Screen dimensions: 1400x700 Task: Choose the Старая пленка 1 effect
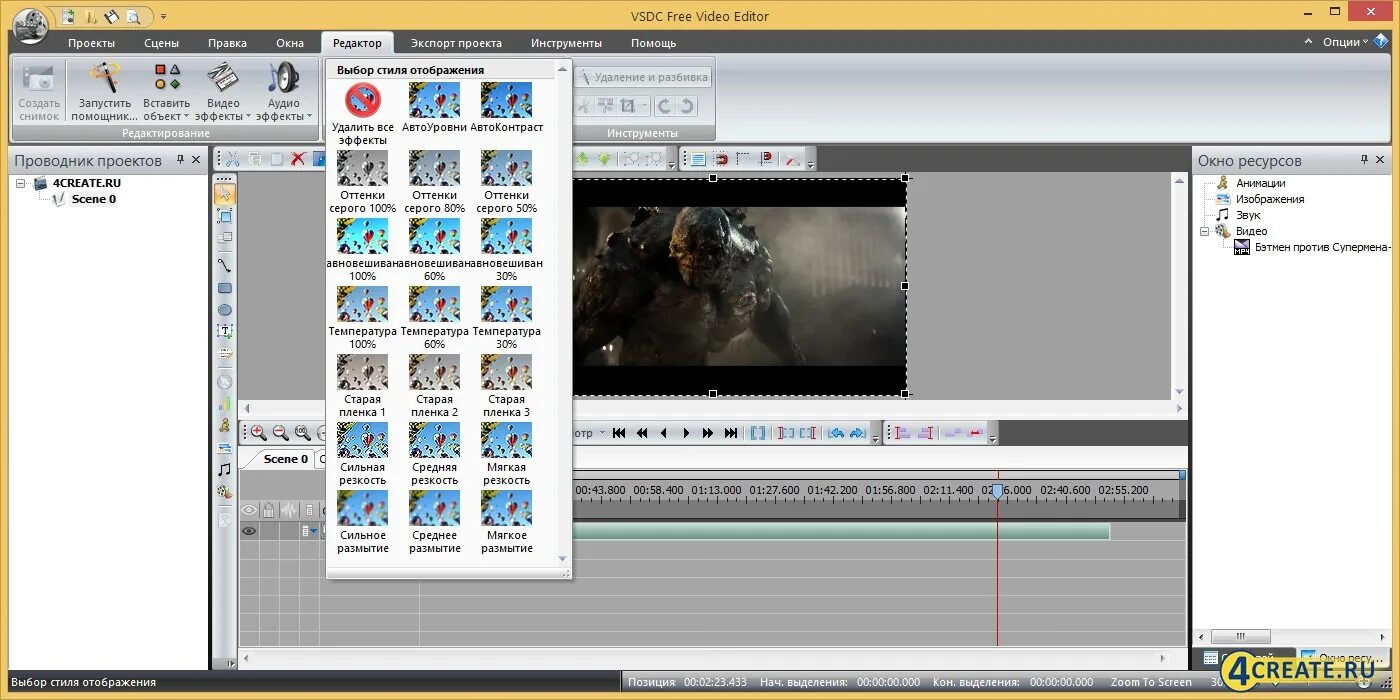tap(362, 372)
